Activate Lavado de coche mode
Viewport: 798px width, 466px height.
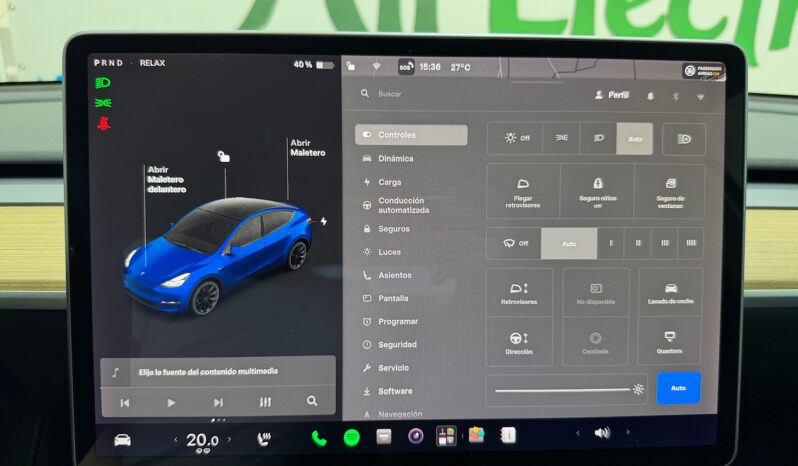[x=670, y=293]
